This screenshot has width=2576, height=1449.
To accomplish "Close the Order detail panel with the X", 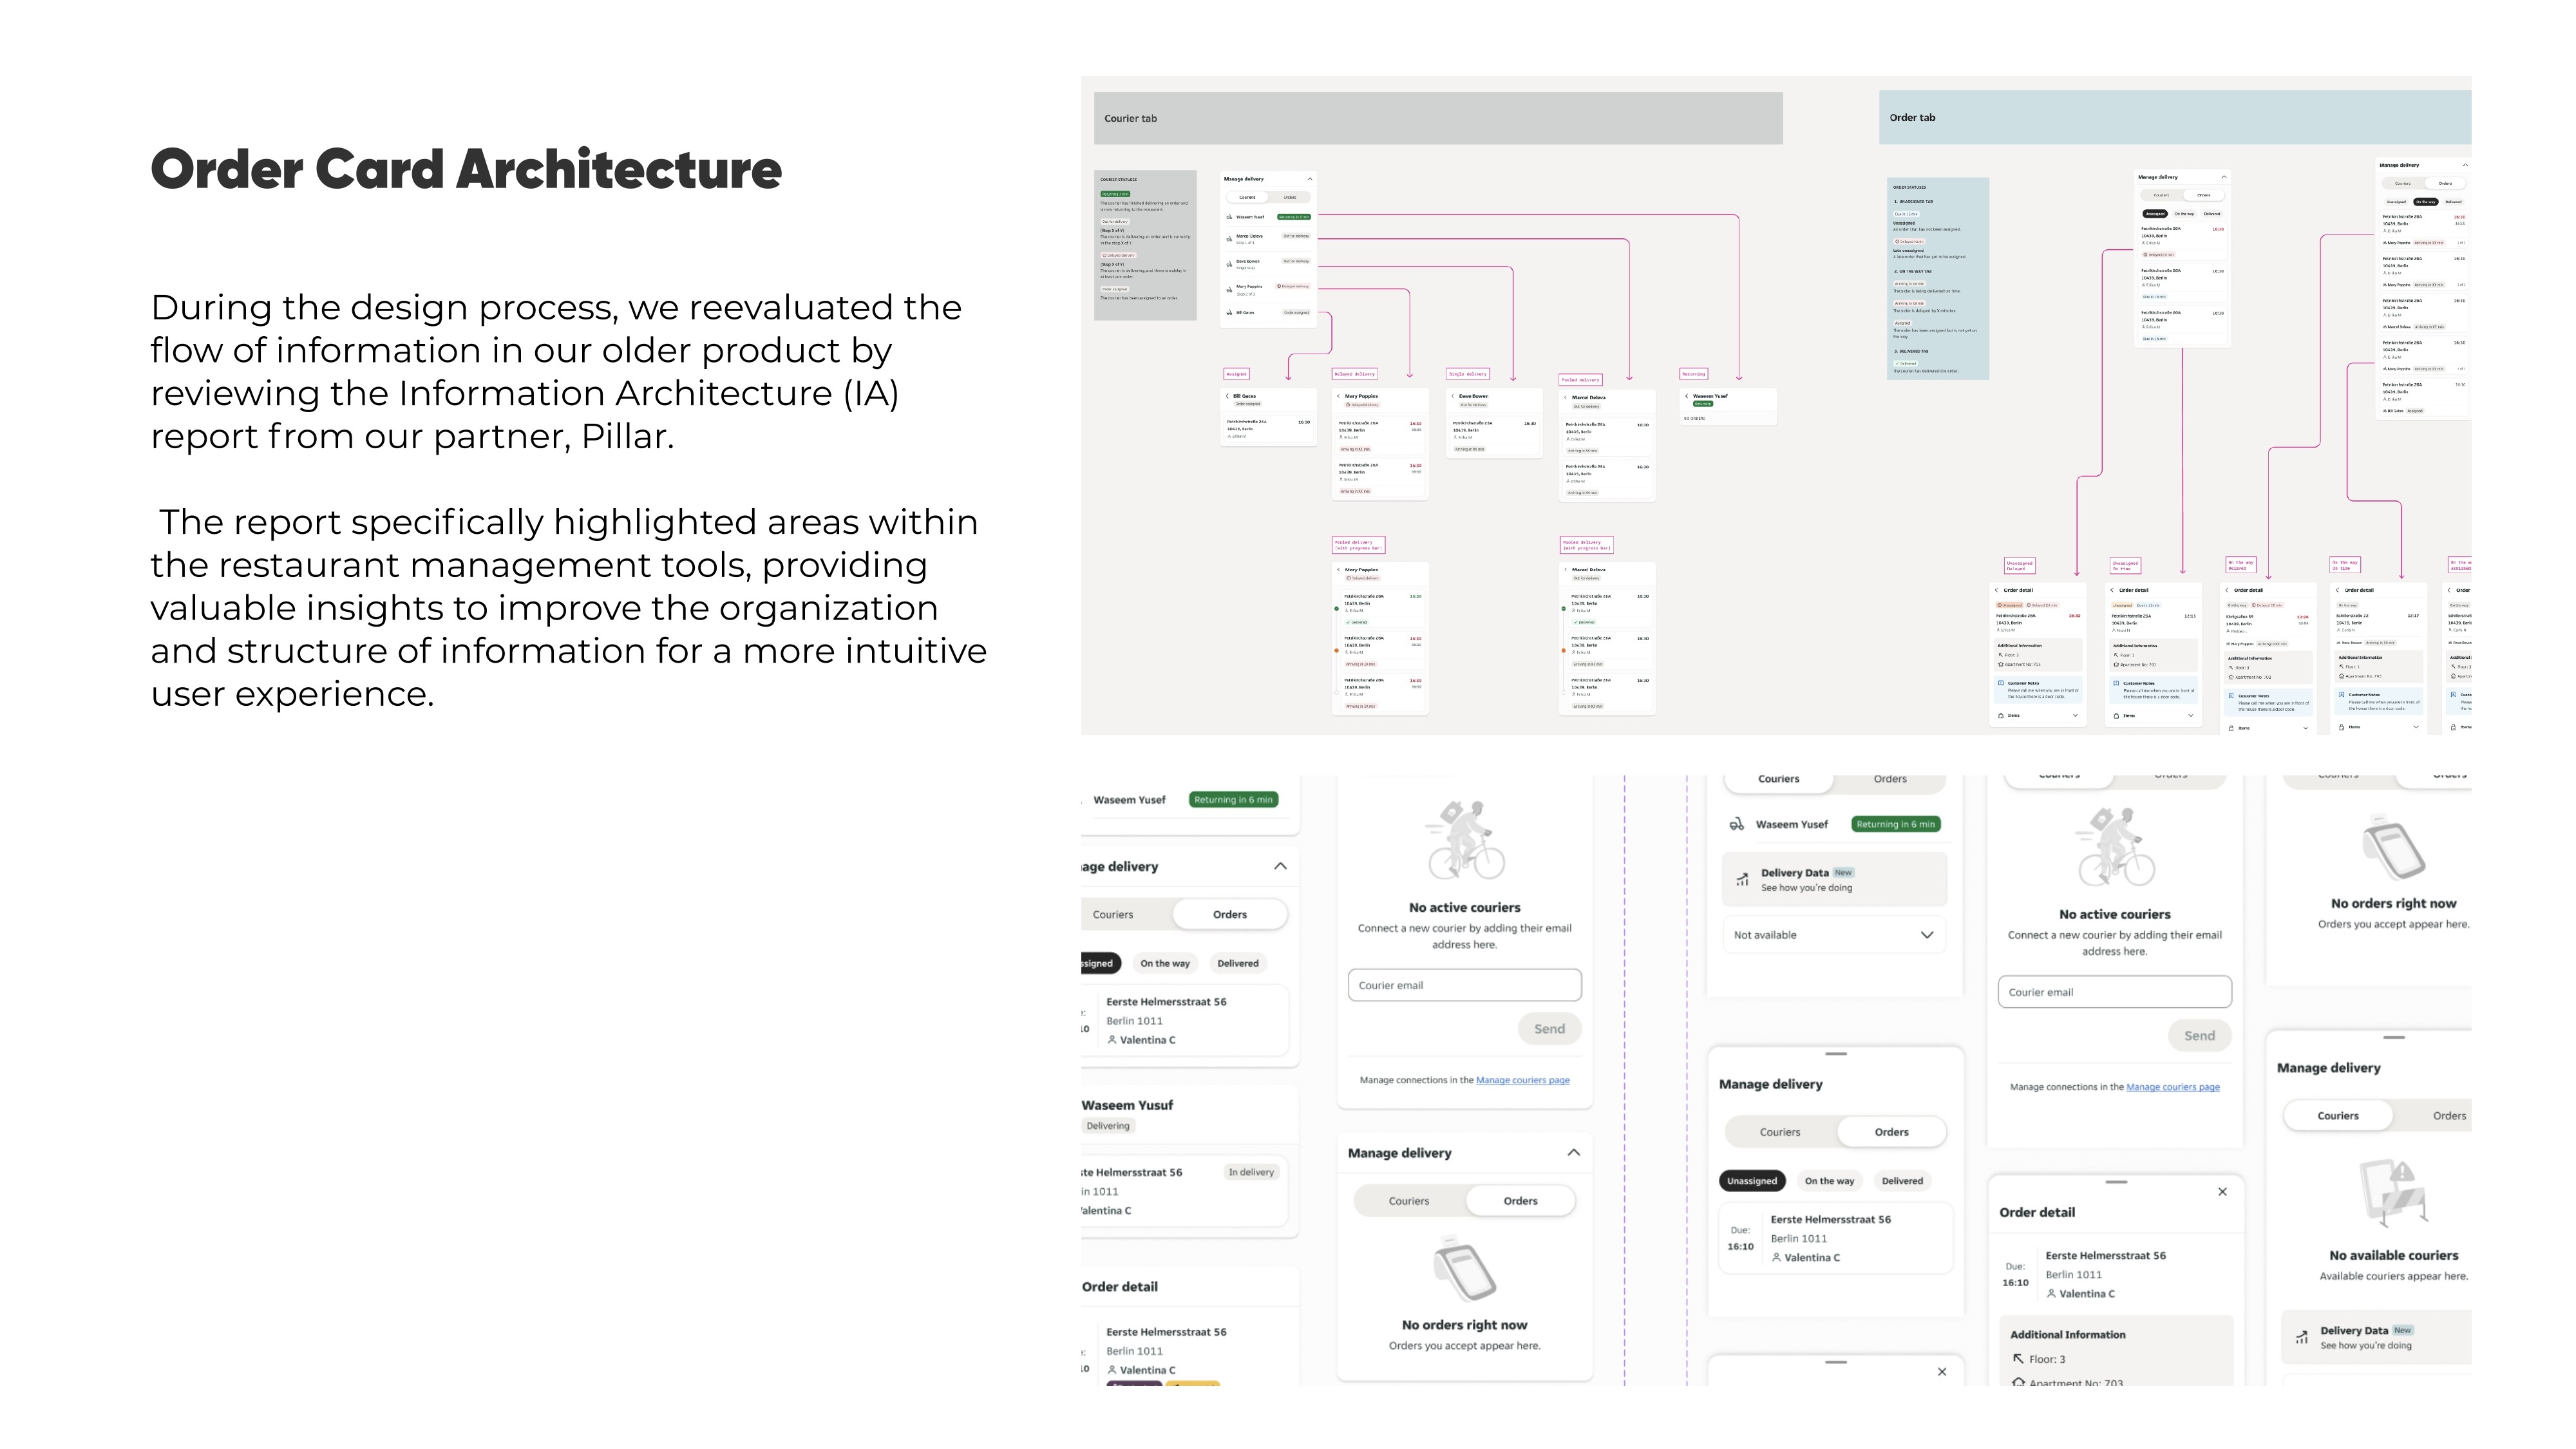I will pos(2222,1192).
